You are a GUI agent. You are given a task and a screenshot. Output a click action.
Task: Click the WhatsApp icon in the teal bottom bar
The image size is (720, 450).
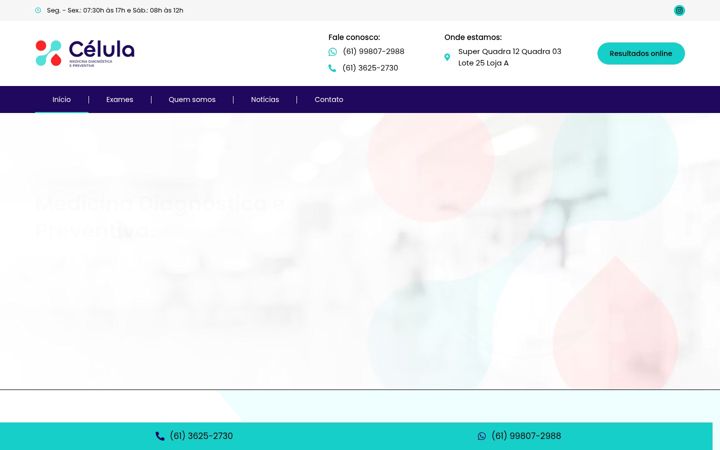[482, 436]
